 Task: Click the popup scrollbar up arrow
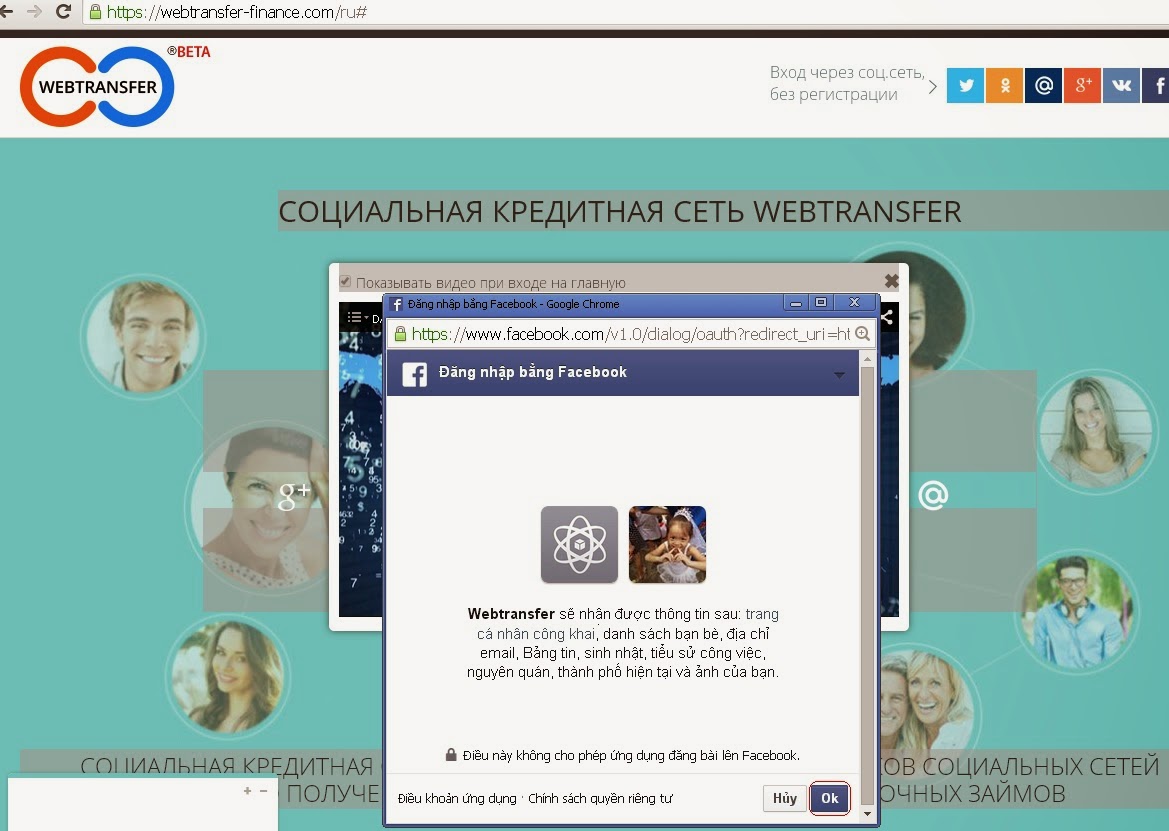pyautogui.click(x=867, y=359)
